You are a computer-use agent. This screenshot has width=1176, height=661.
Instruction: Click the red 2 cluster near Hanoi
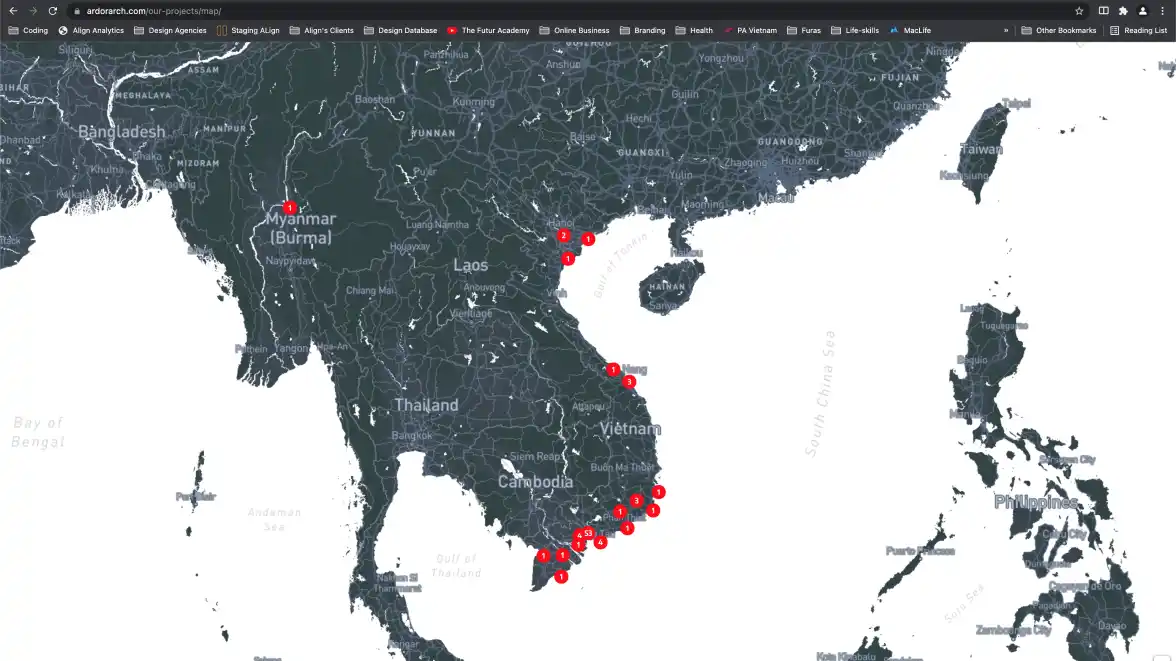564,236
